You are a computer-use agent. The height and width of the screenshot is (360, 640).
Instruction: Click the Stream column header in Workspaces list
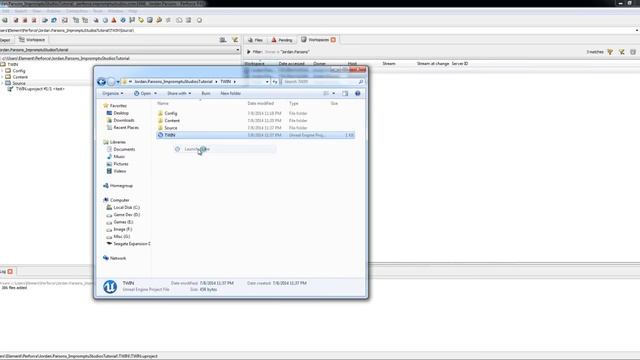click(x=389, y=64)
